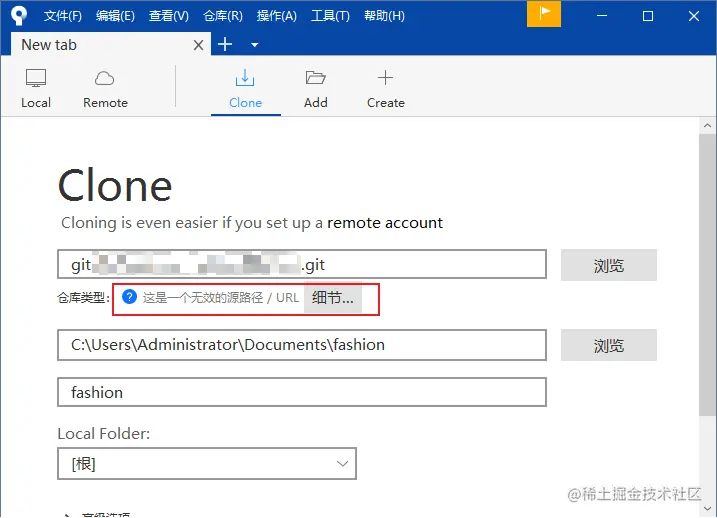Open the 帮助(H) menu
This screenshot has width=717, height=518.
click(384, 16)
